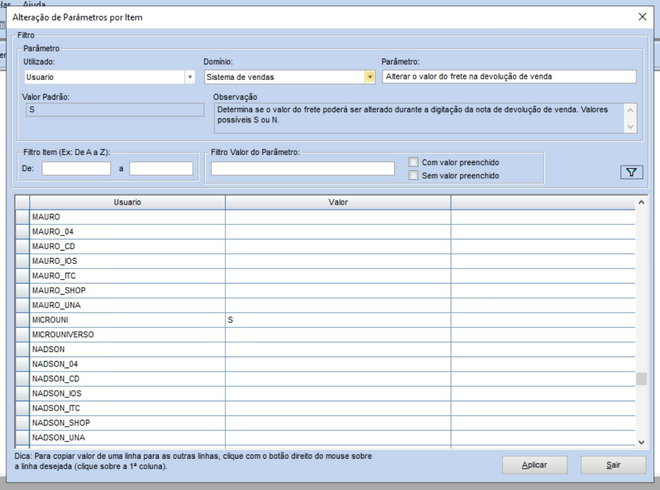The height and width of the screenshot is (490, 660).
Task: Click the funnel filter icon button
Action: pos(631,172)
